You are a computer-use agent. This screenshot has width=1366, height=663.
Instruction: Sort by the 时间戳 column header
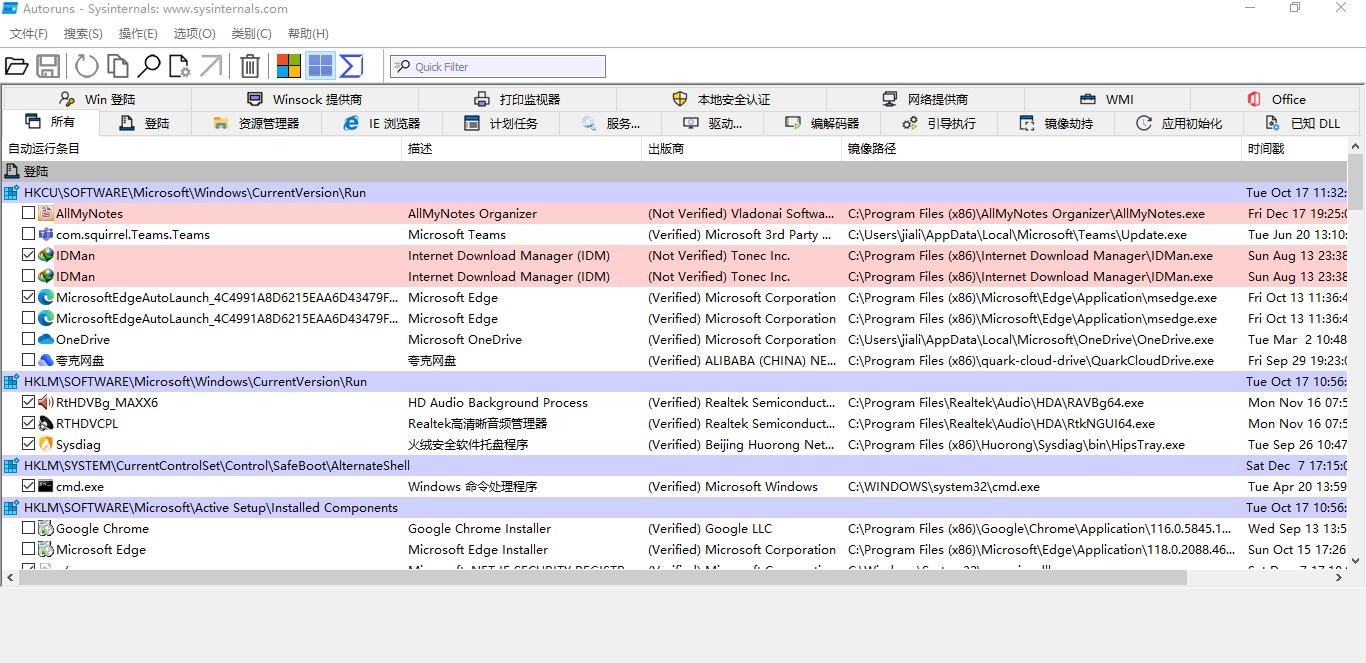coord(1295,148)
